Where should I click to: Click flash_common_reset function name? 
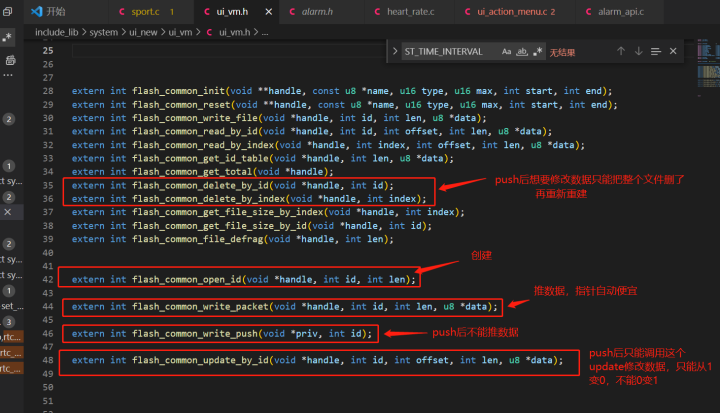(181, 105)
